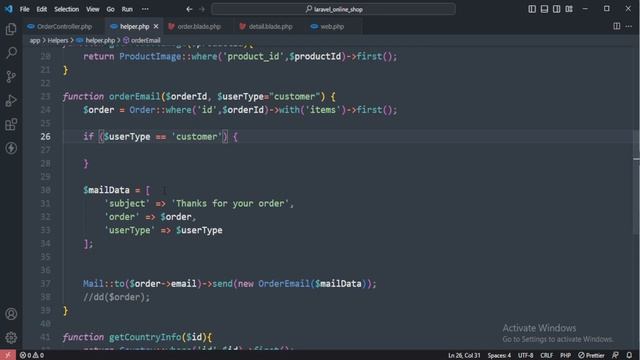Click ProductImage in the return statement

pyautogui.click(x=150, y=56)
